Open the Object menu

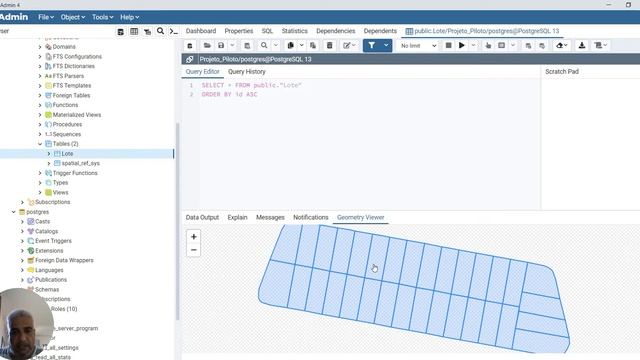[x=73, y=17]
